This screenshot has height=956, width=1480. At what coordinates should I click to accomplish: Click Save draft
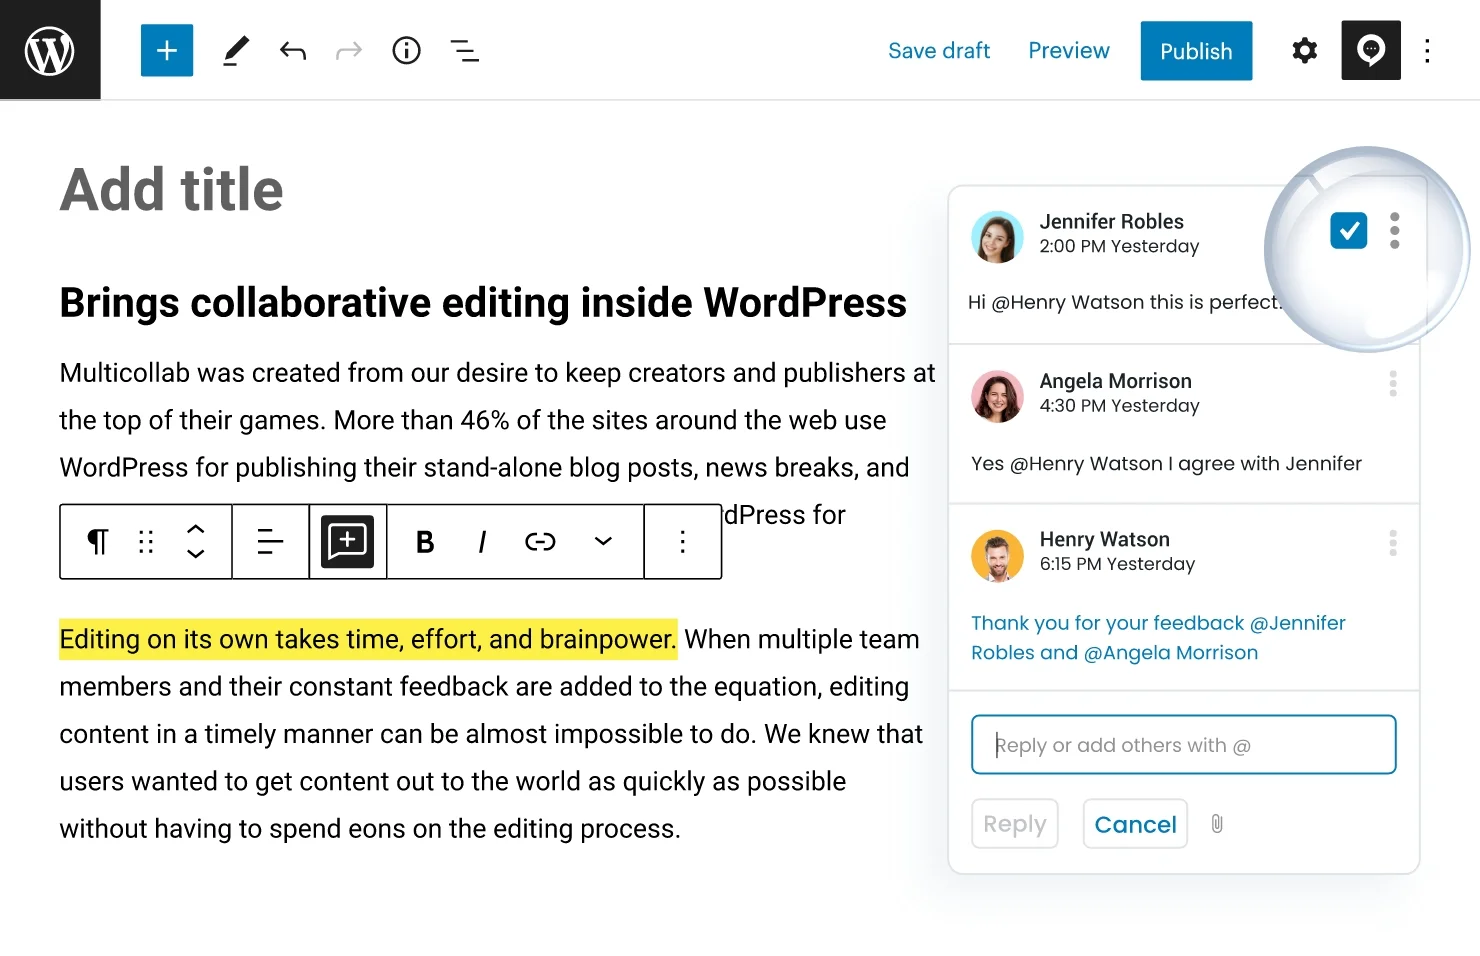point(939,51)
